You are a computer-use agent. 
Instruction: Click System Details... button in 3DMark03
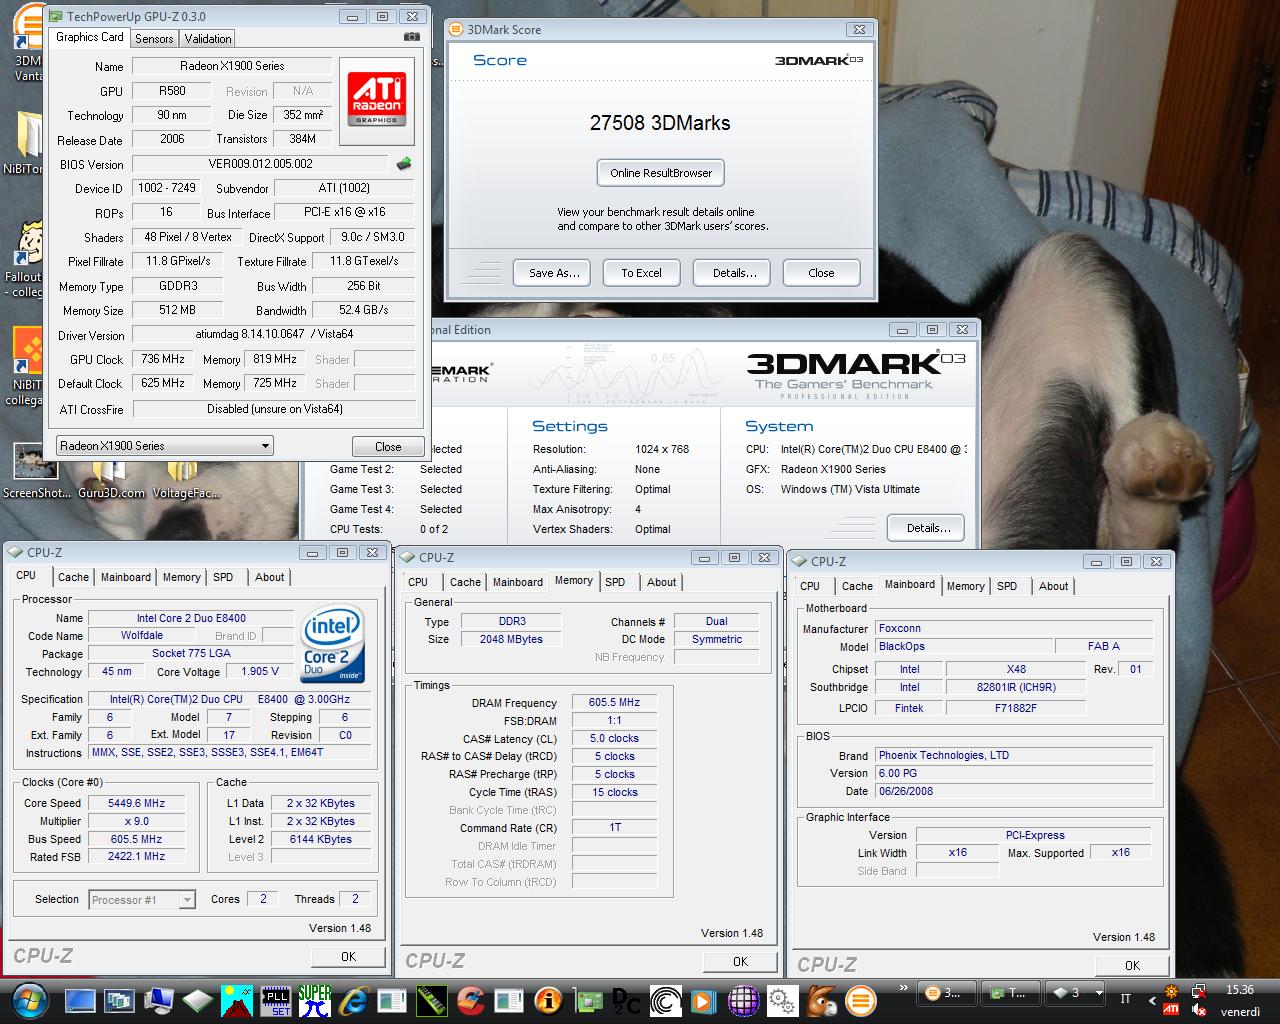(926, 528)
